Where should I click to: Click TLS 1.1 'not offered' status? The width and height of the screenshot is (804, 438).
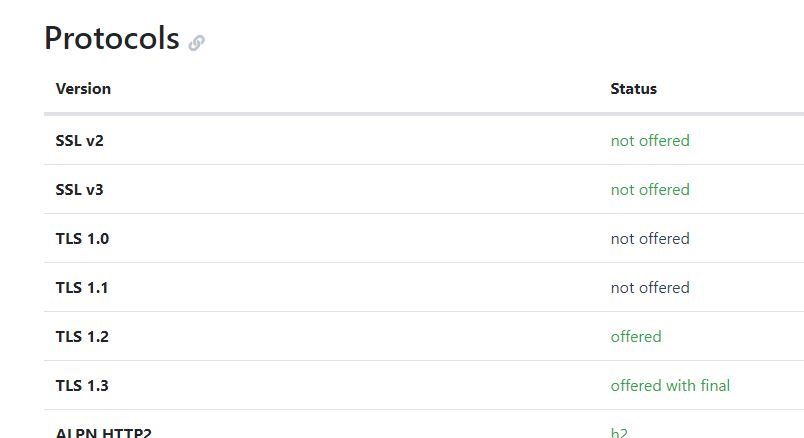click(650, 287)
